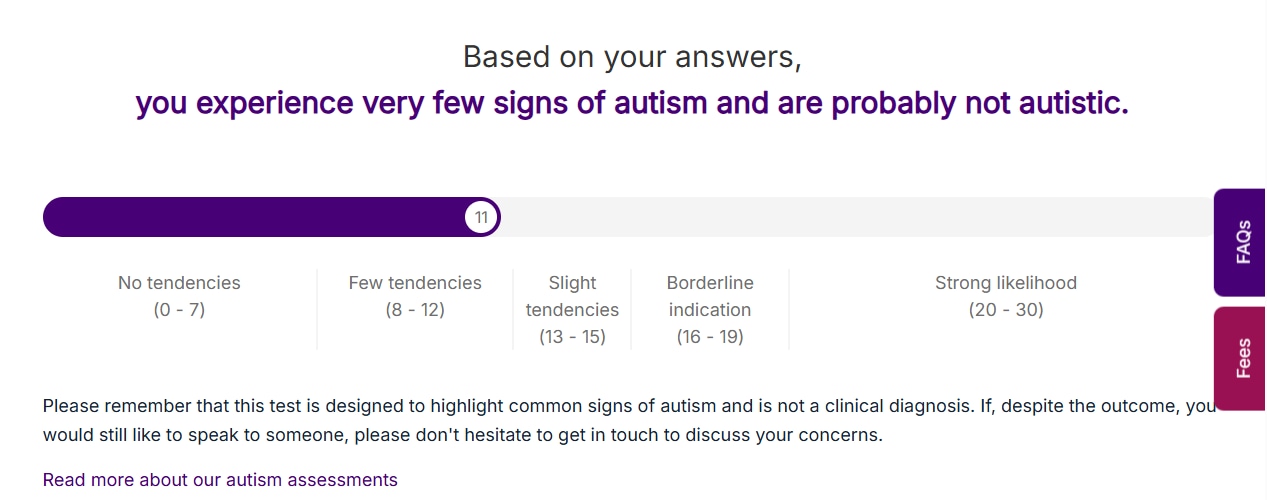The image size is (1267, 500).
Task: Select the 'Strong likelihood' category label
Action: [x=1006, y=283]
